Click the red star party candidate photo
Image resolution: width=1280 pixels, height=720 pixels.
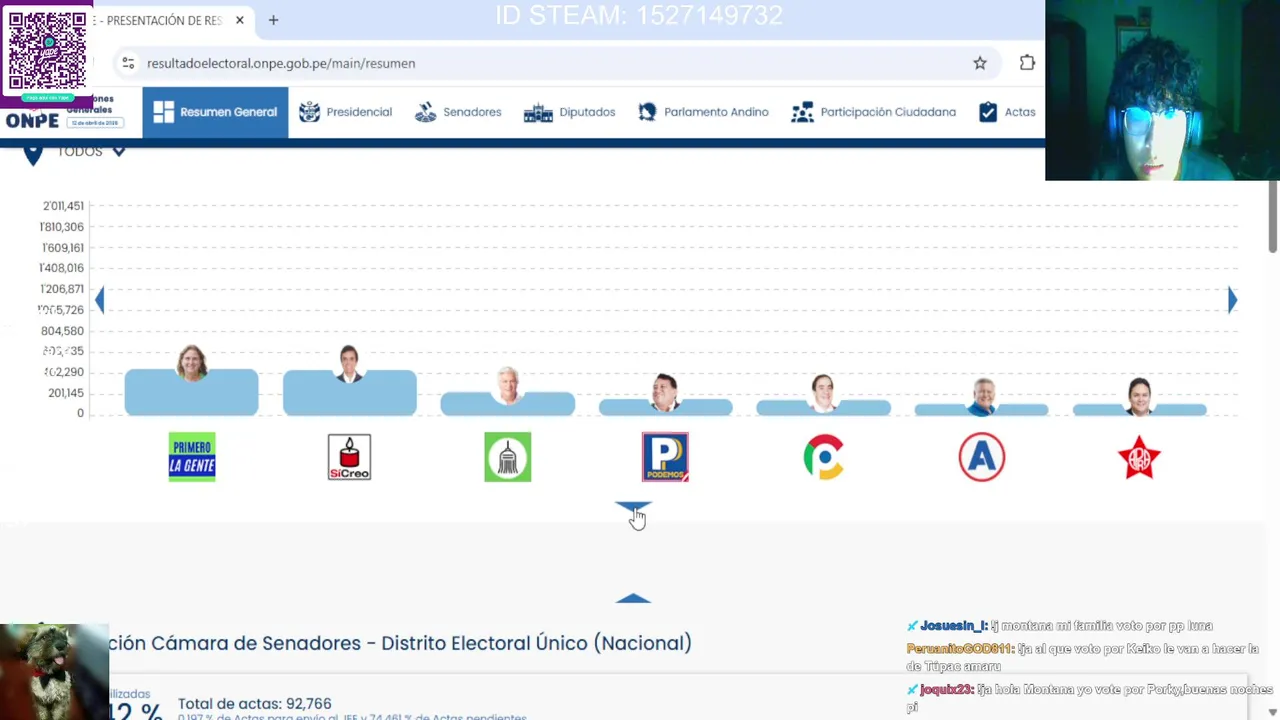click(x=1139, y=397)
